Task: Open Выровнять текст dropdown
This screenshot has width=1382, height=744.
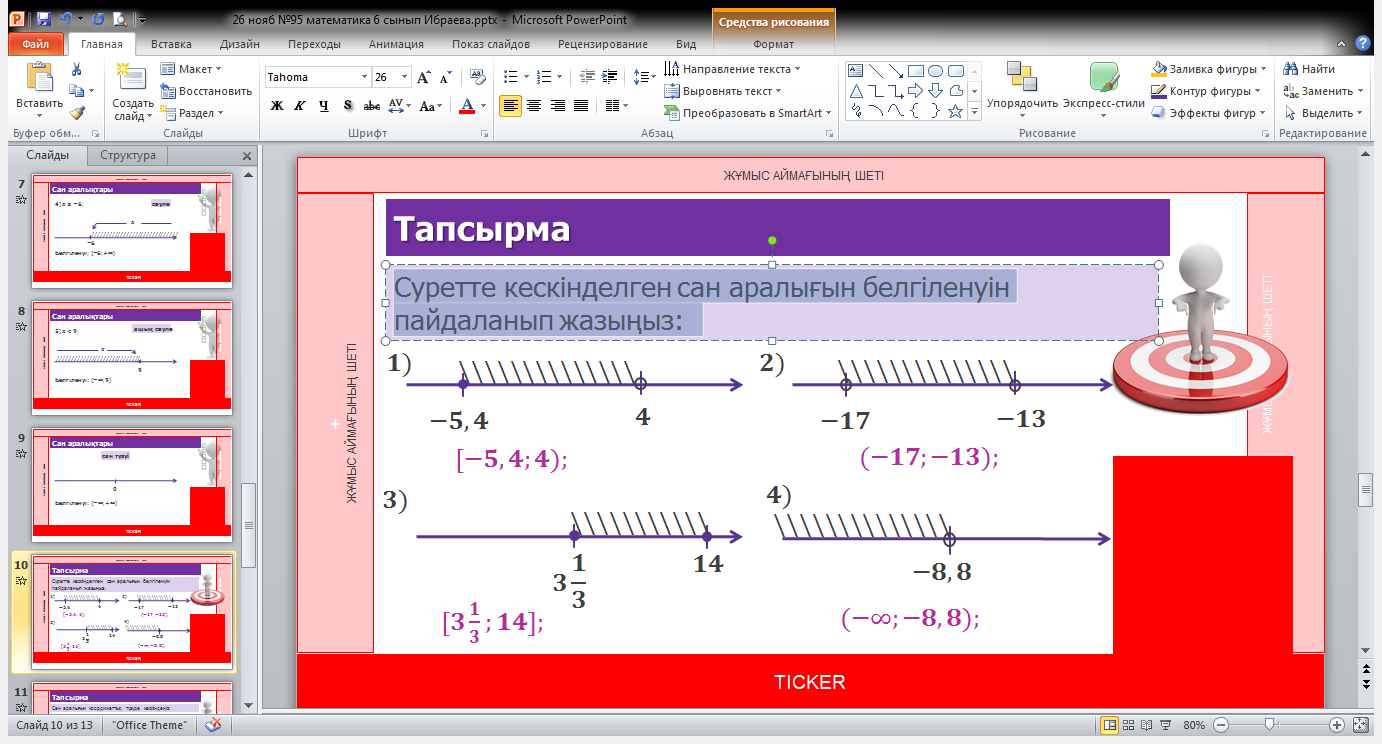Action: coord(723,91)
